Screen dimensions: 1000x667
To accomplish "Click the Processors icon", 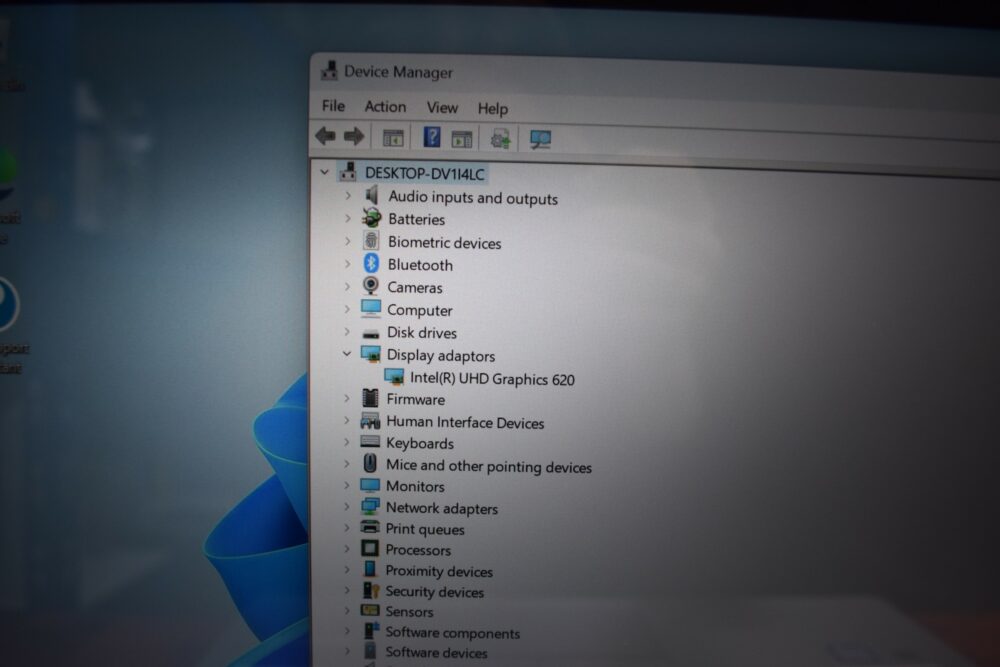I will point(370,548).
